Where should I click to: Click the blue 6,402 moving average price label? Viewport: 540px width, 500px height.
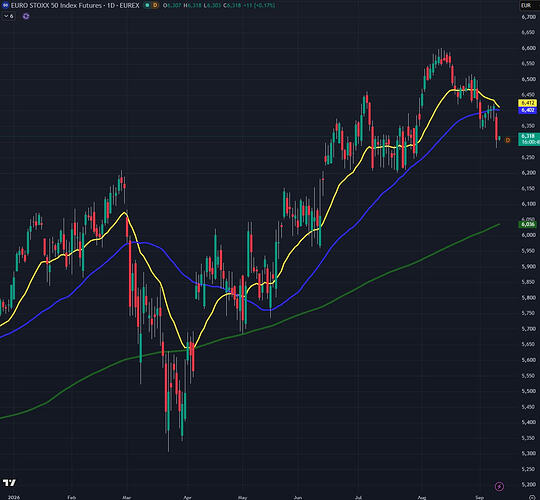(x=528, y=110)
